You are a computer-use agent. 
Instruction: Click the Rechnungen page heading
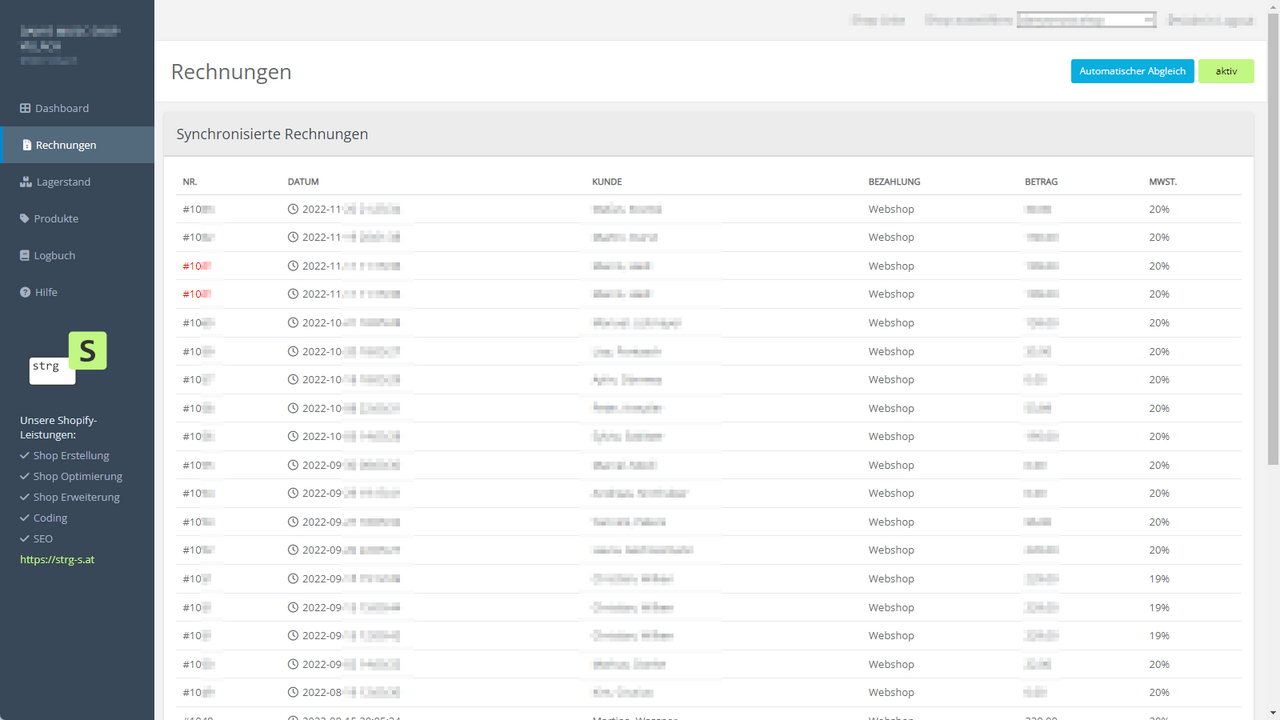(231, 72)
